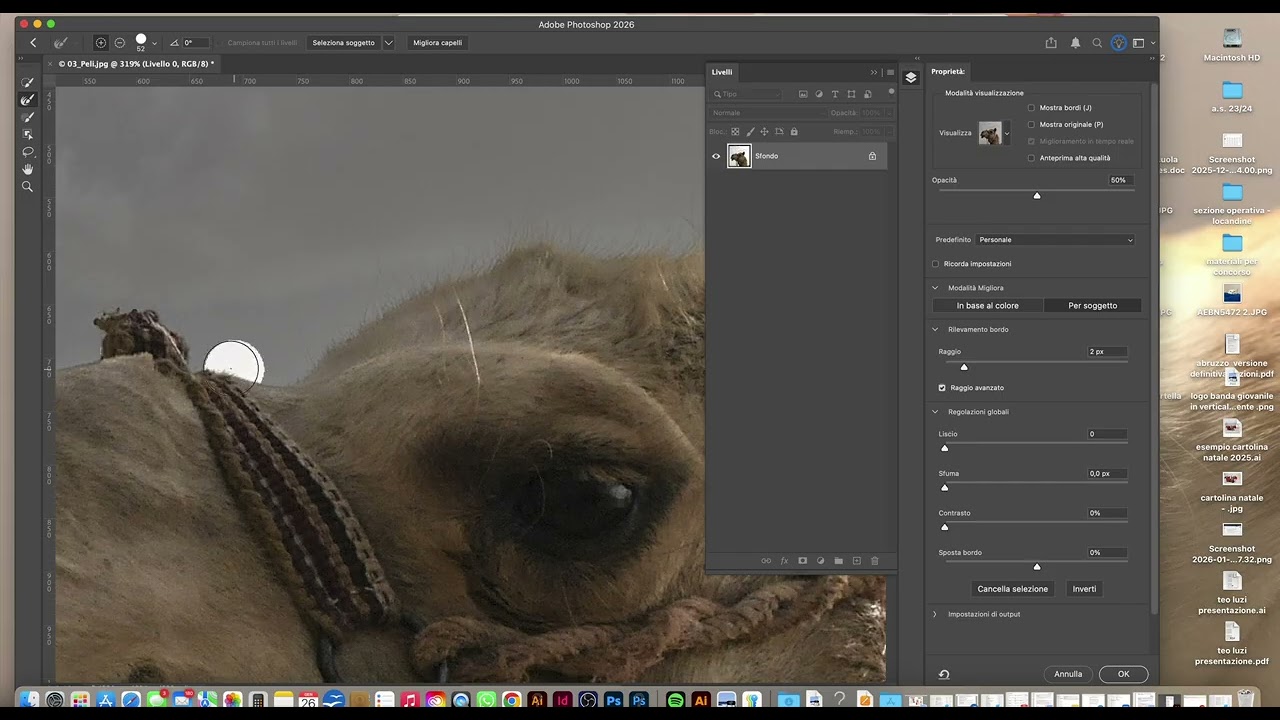
Task: Open notifications bell in Photoshop
Action: pyautogui.click(x=1075, y=43)
